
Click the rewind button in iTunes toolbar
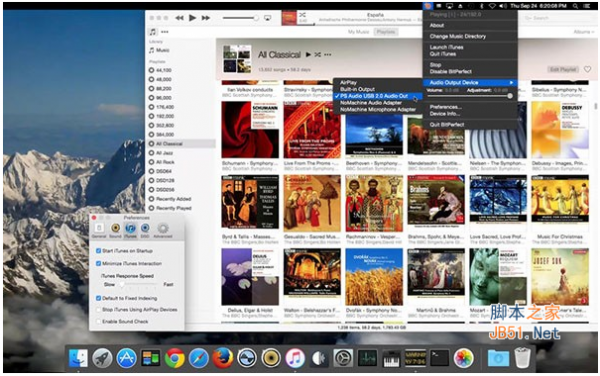tap(179, 18)
